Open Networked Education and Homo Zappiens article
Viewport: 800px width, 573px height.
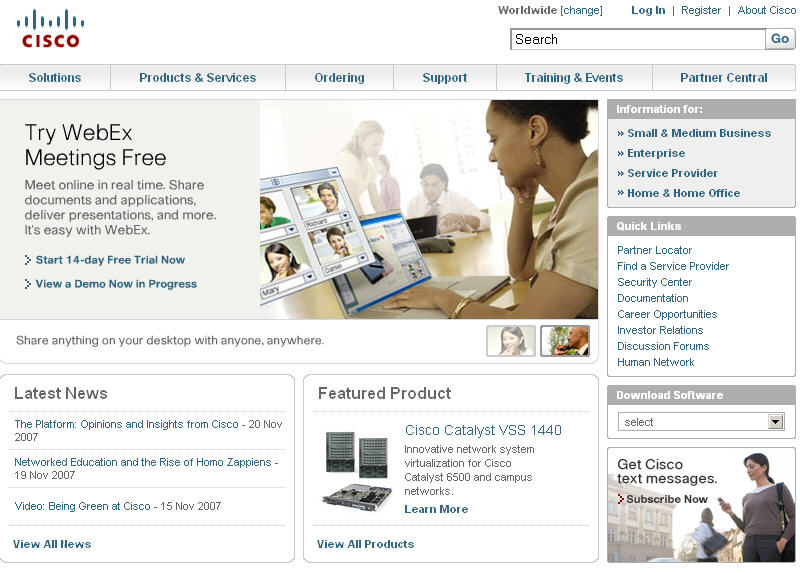click(143, 462)
